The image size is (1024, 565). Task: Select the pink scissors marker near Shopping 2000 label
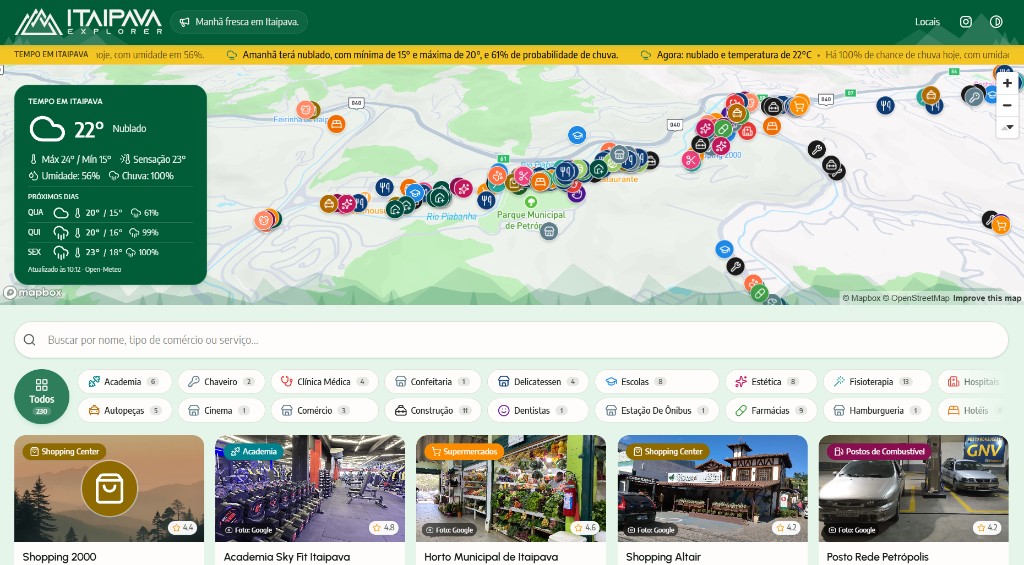tap(691, 159)
